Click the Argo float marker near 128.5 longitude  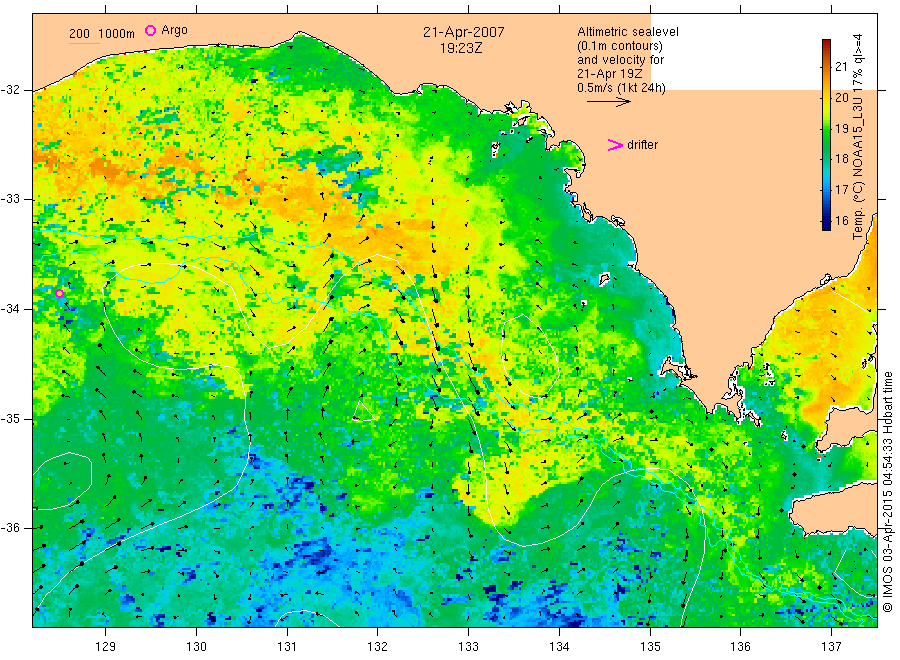(x=59, y=293)
